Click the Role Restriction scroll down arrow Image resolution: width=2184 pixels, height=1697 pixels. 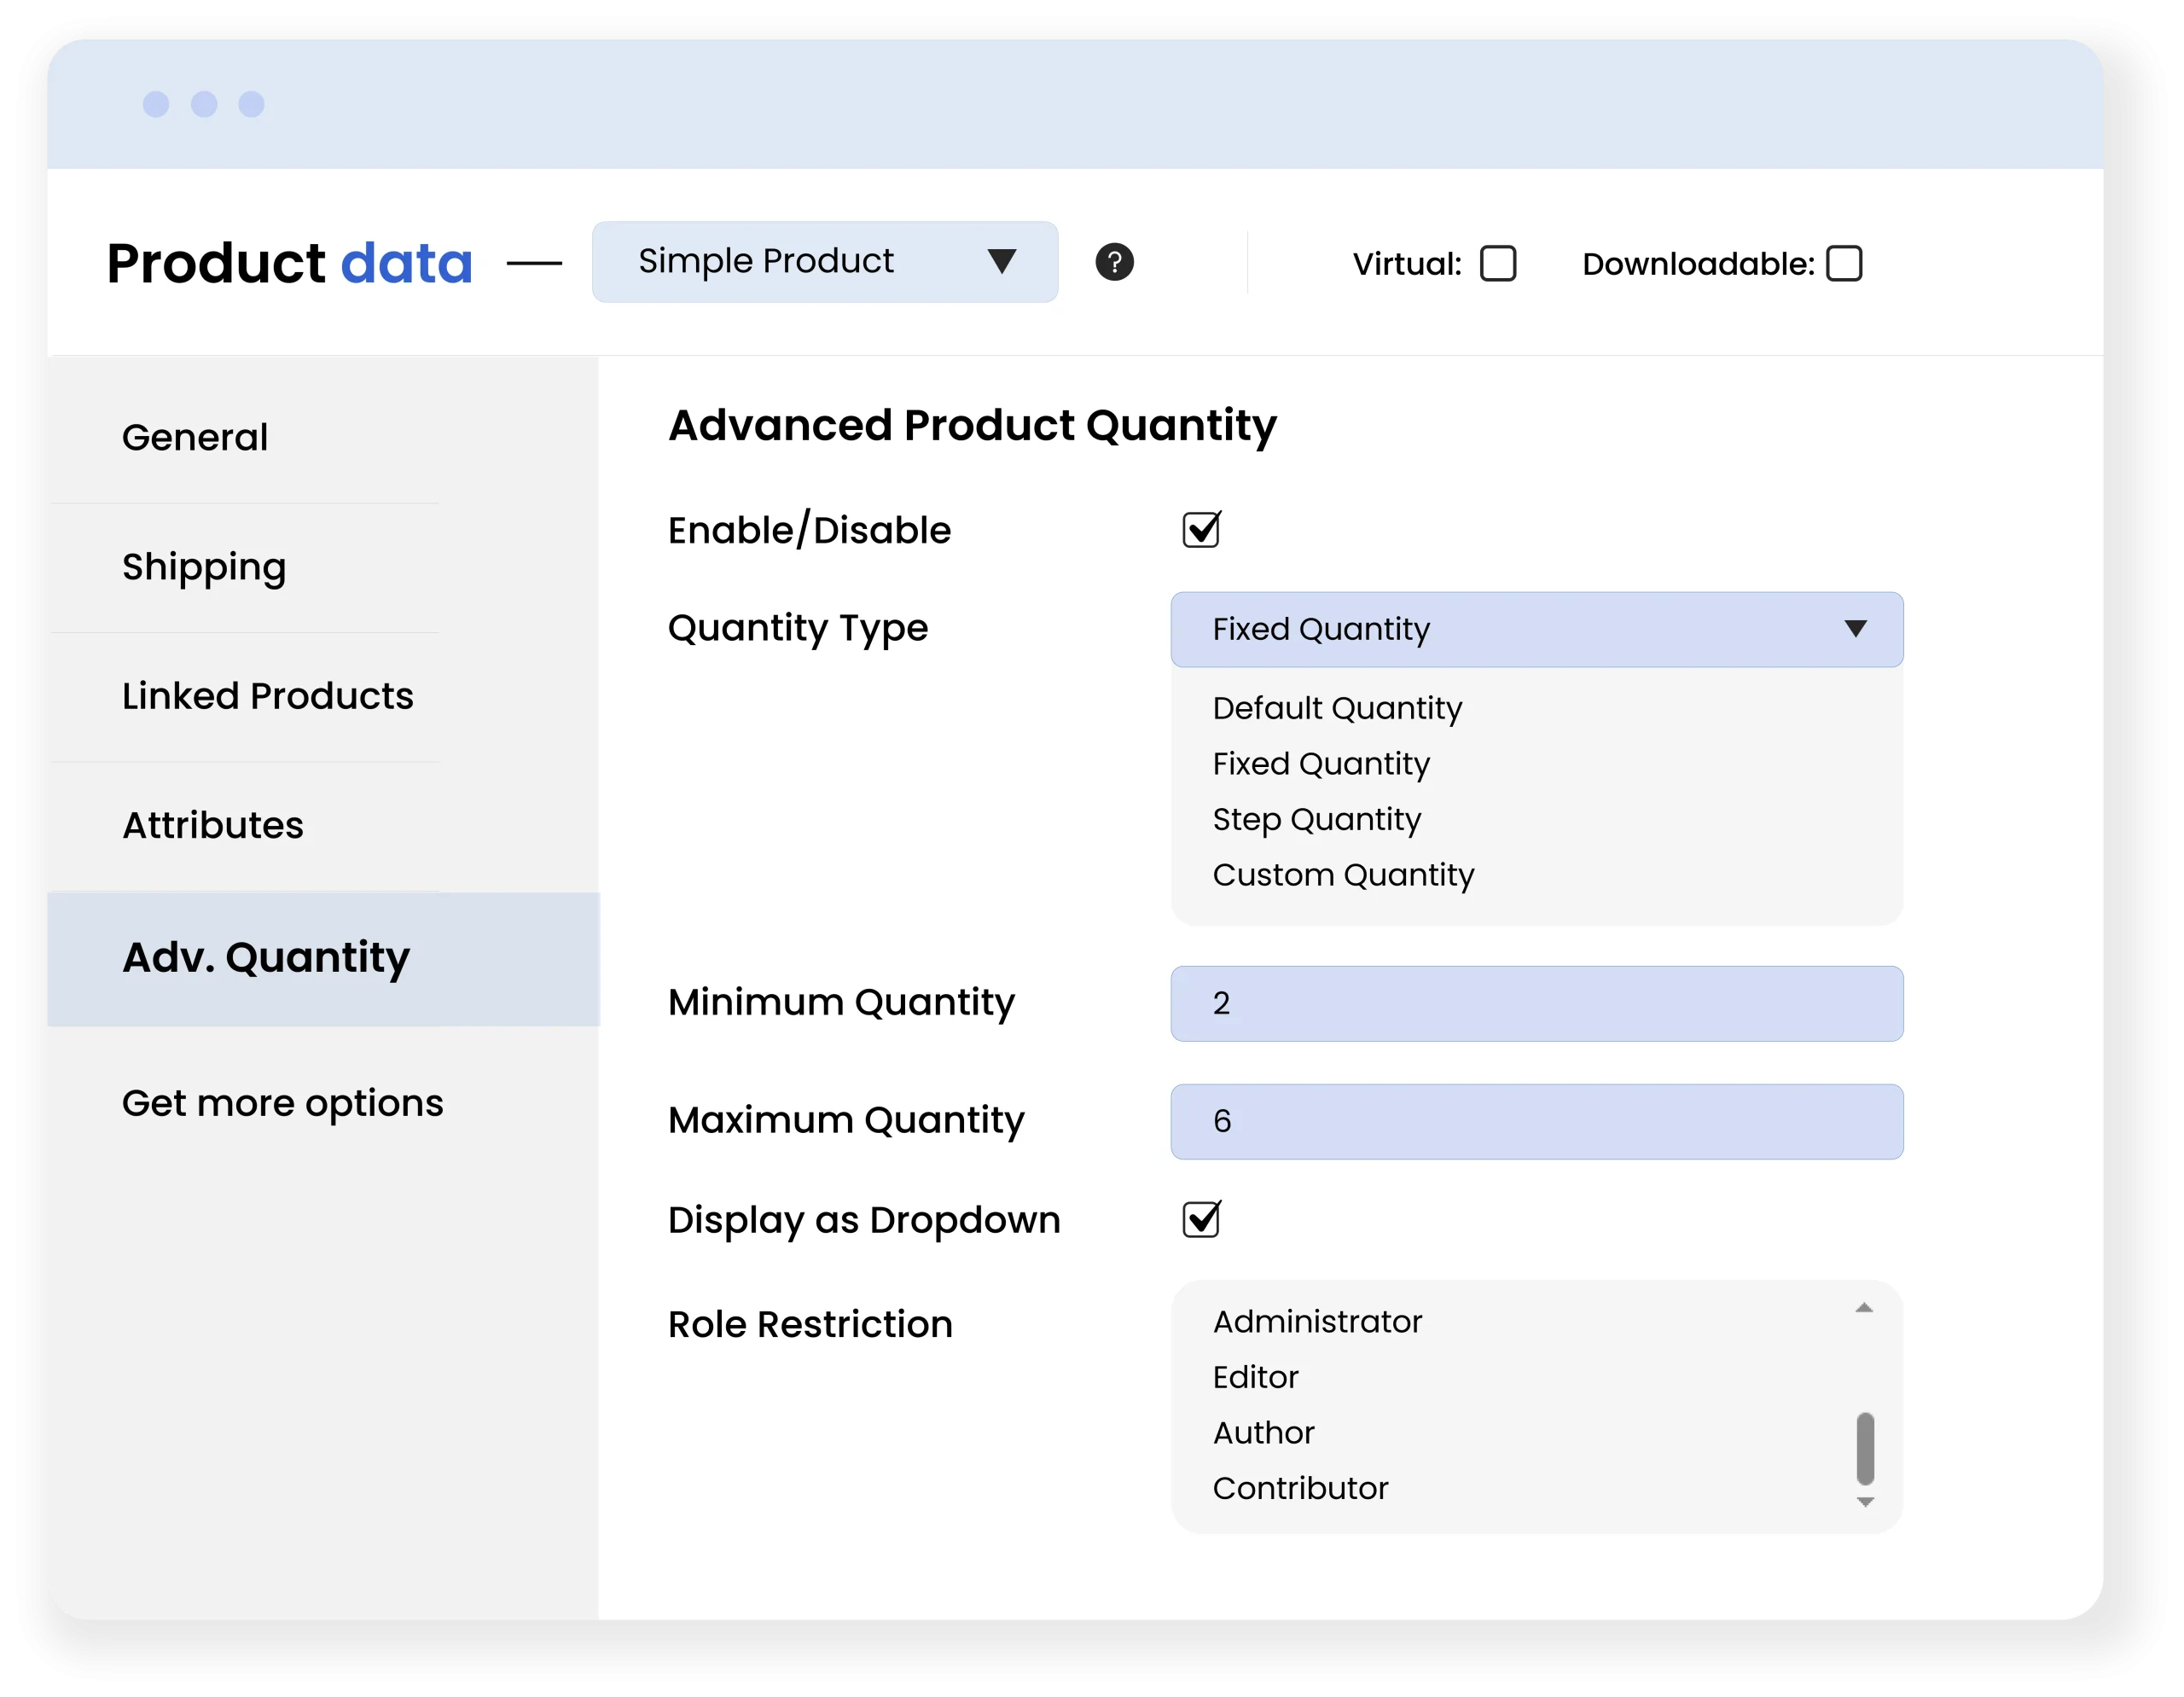1864,1502
